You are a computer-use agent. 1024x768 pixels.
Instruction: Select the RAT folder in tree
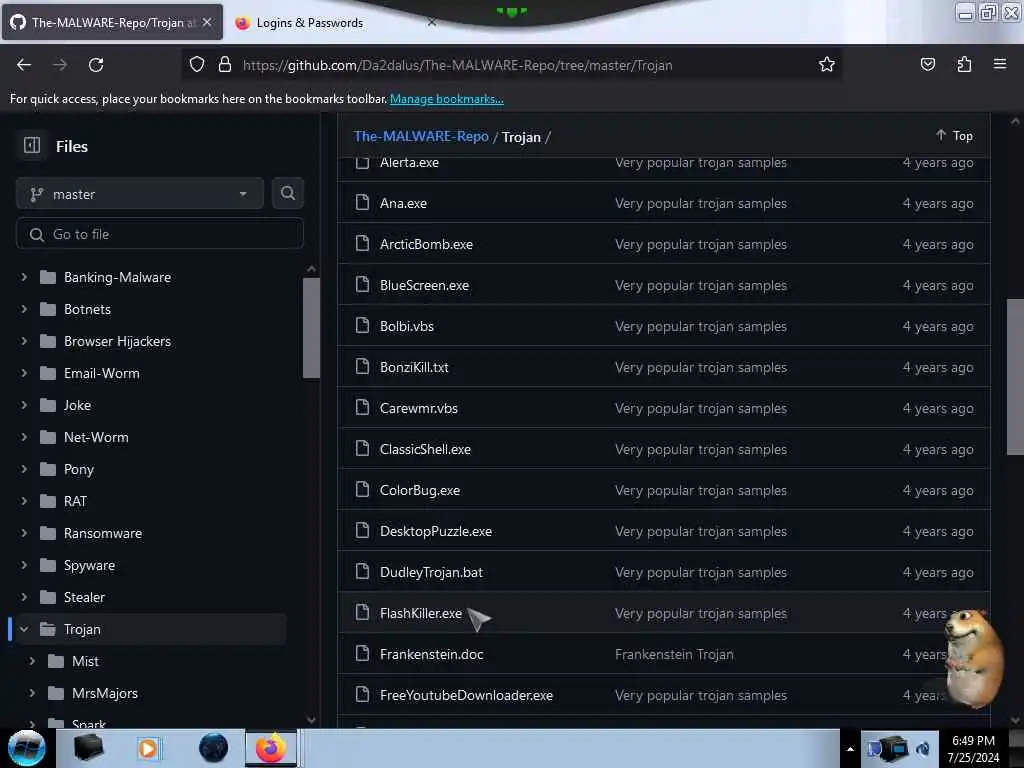[75, 501]
